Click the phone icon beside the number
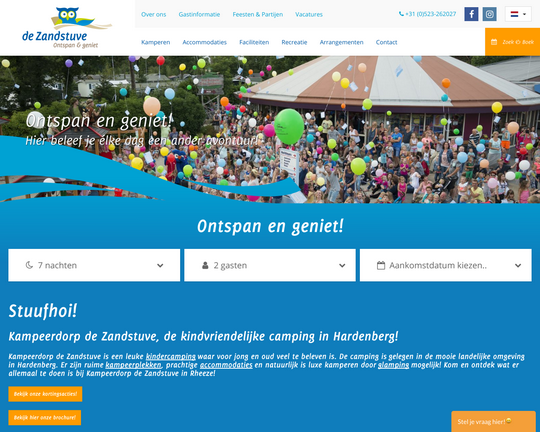 click(x=401, y=14)
